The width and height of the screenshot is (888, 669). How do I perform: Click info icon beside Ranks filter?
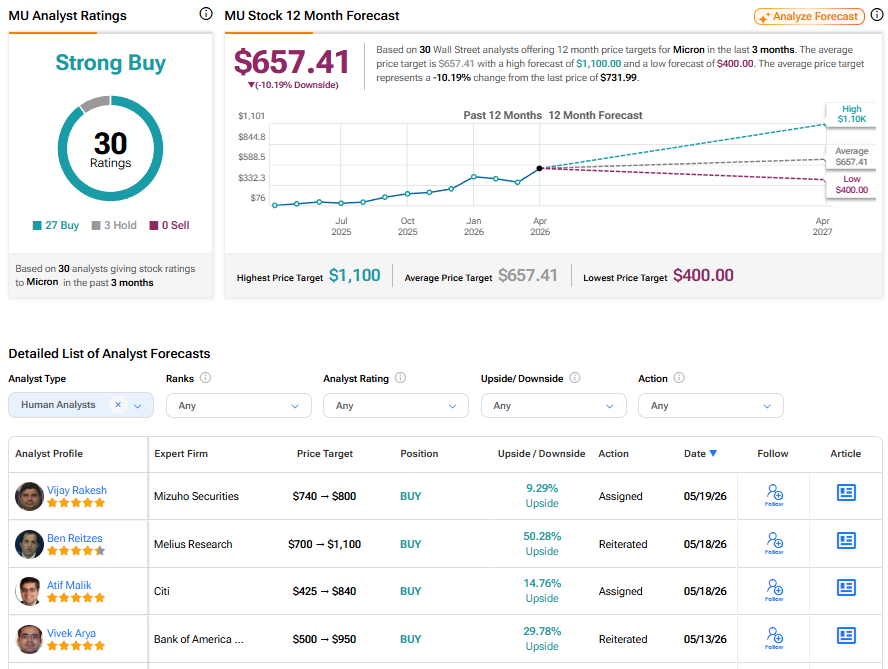(x=206, y=377)
